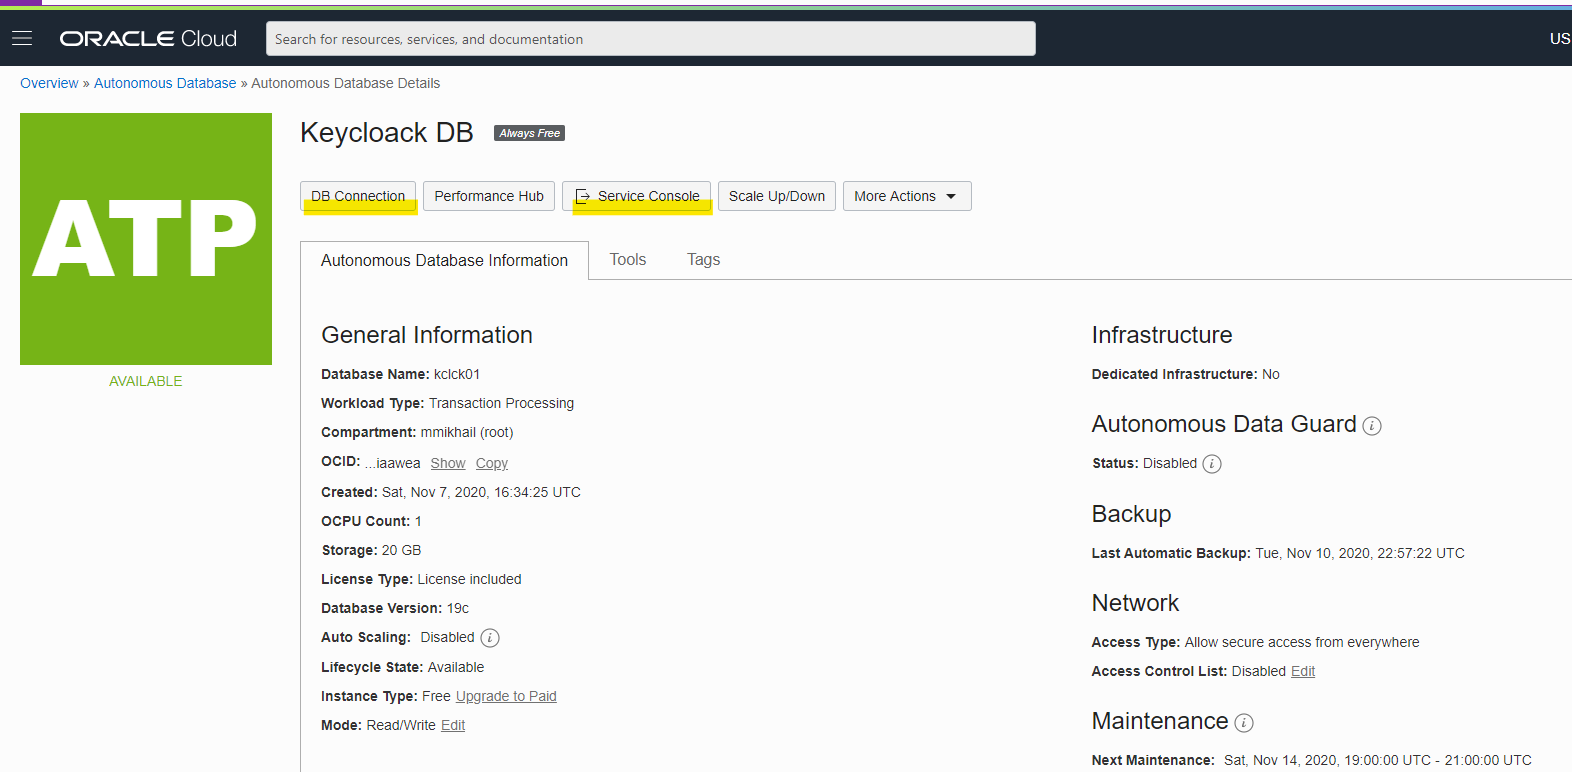Click the Oracle Cloud logo
This screenshot has height=772, width=1572.
[148, 38]
